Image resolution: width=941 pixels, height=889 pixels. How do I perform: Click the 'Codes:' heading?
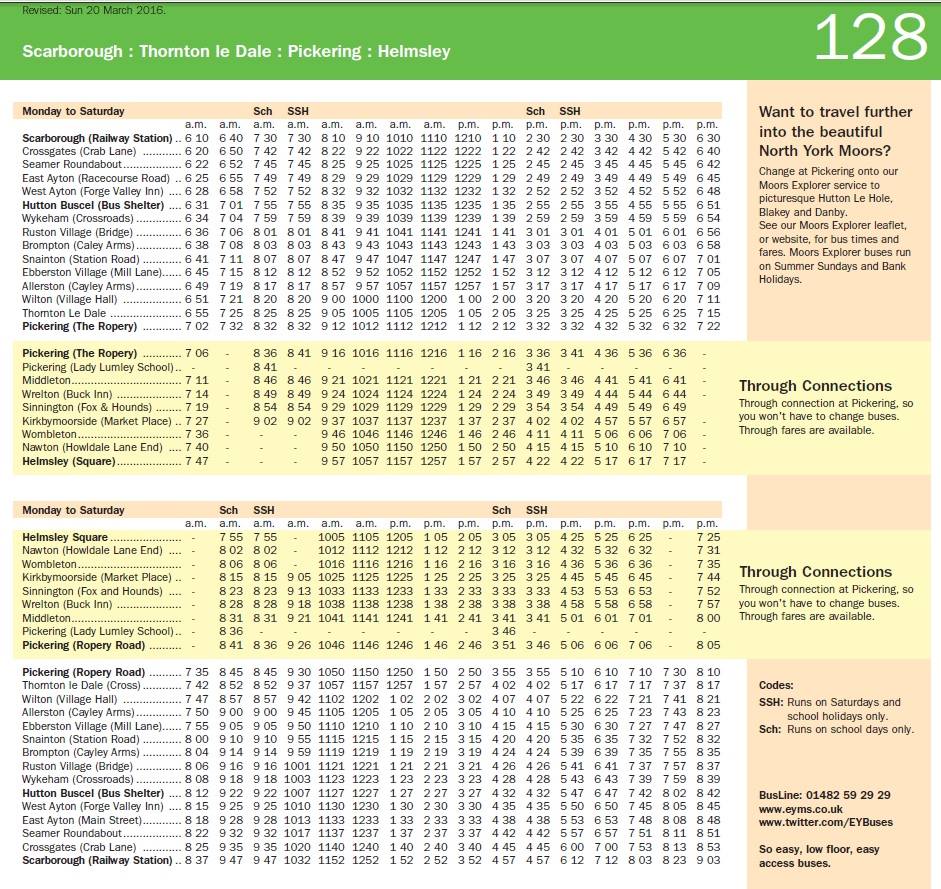(776, 686)
